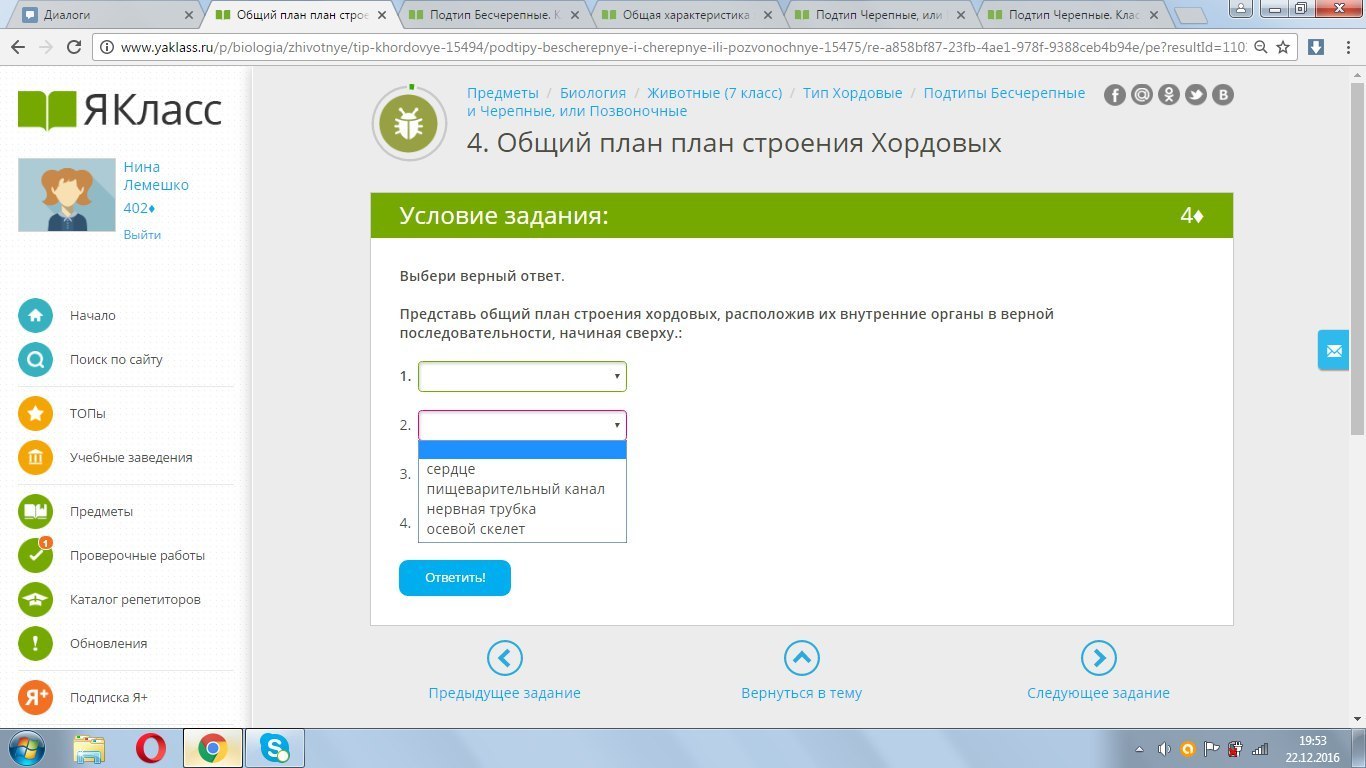
Task: Click the Следующее задание arrow icon
Action: [x=1098, y=658]
